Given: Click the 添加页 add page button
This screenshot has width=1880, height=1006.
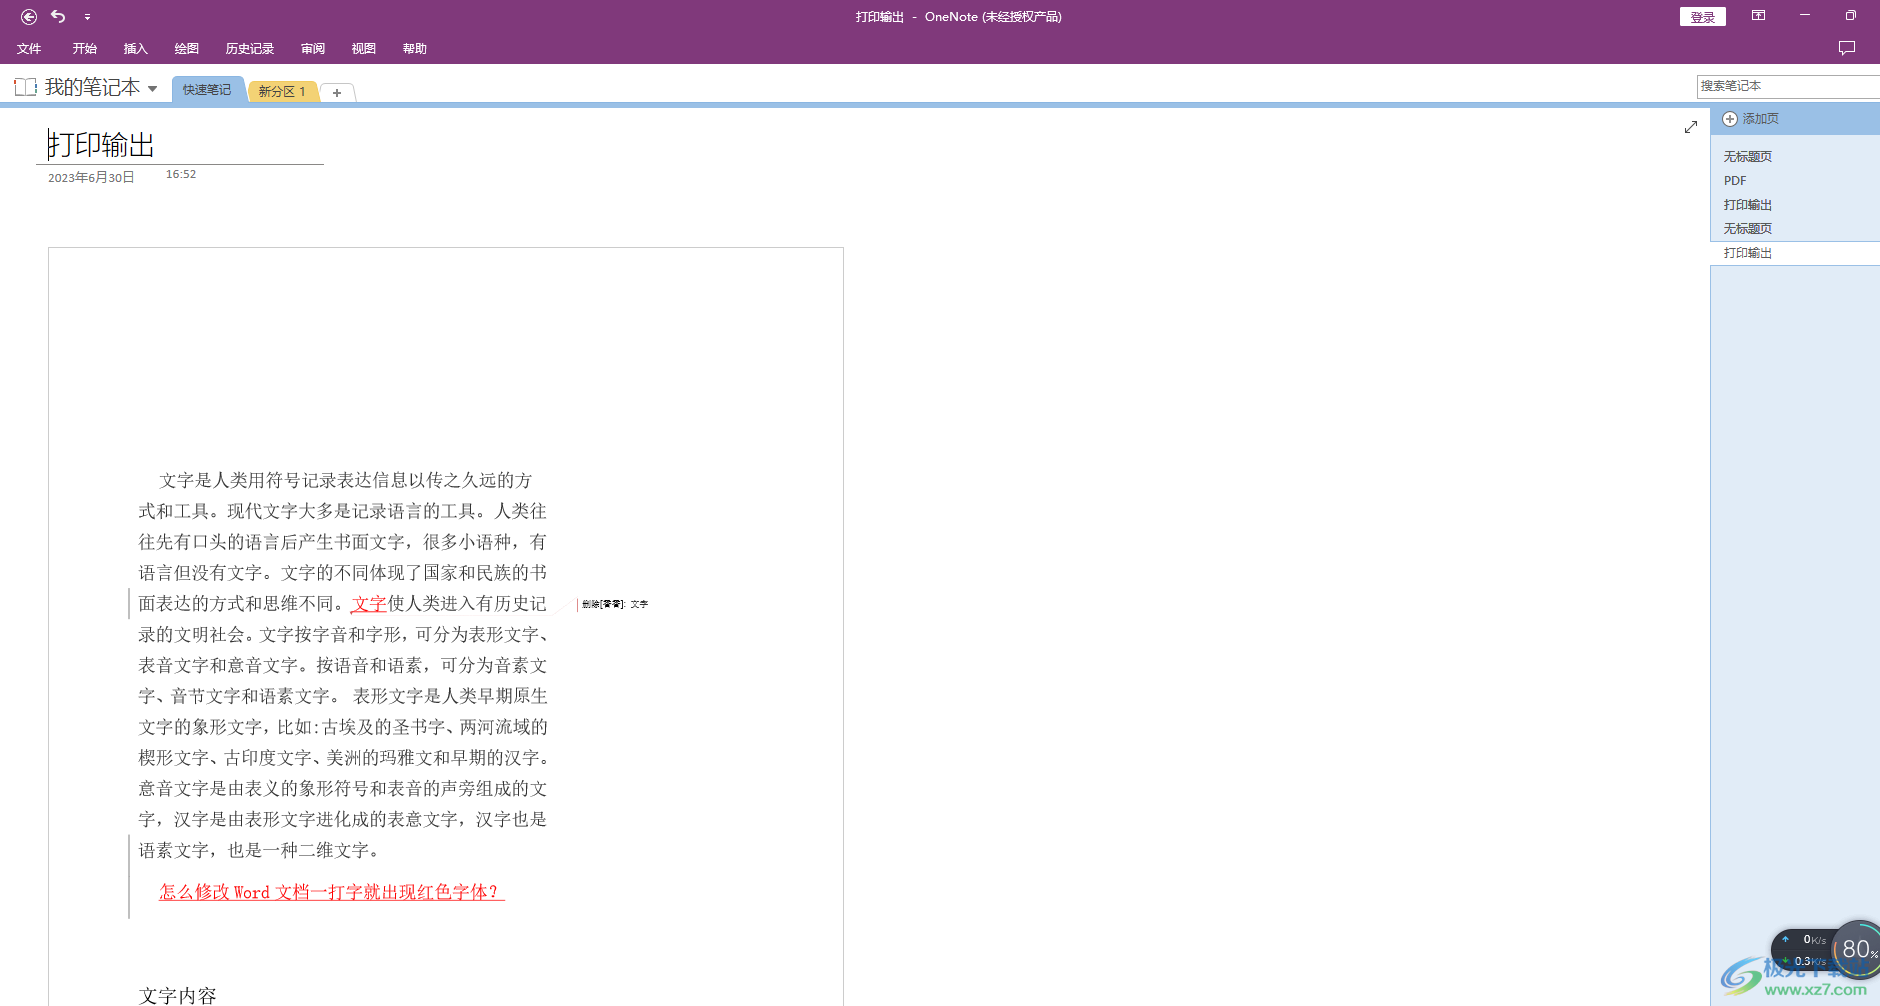Looking at the screenshot, I should tap(1750, 119).
